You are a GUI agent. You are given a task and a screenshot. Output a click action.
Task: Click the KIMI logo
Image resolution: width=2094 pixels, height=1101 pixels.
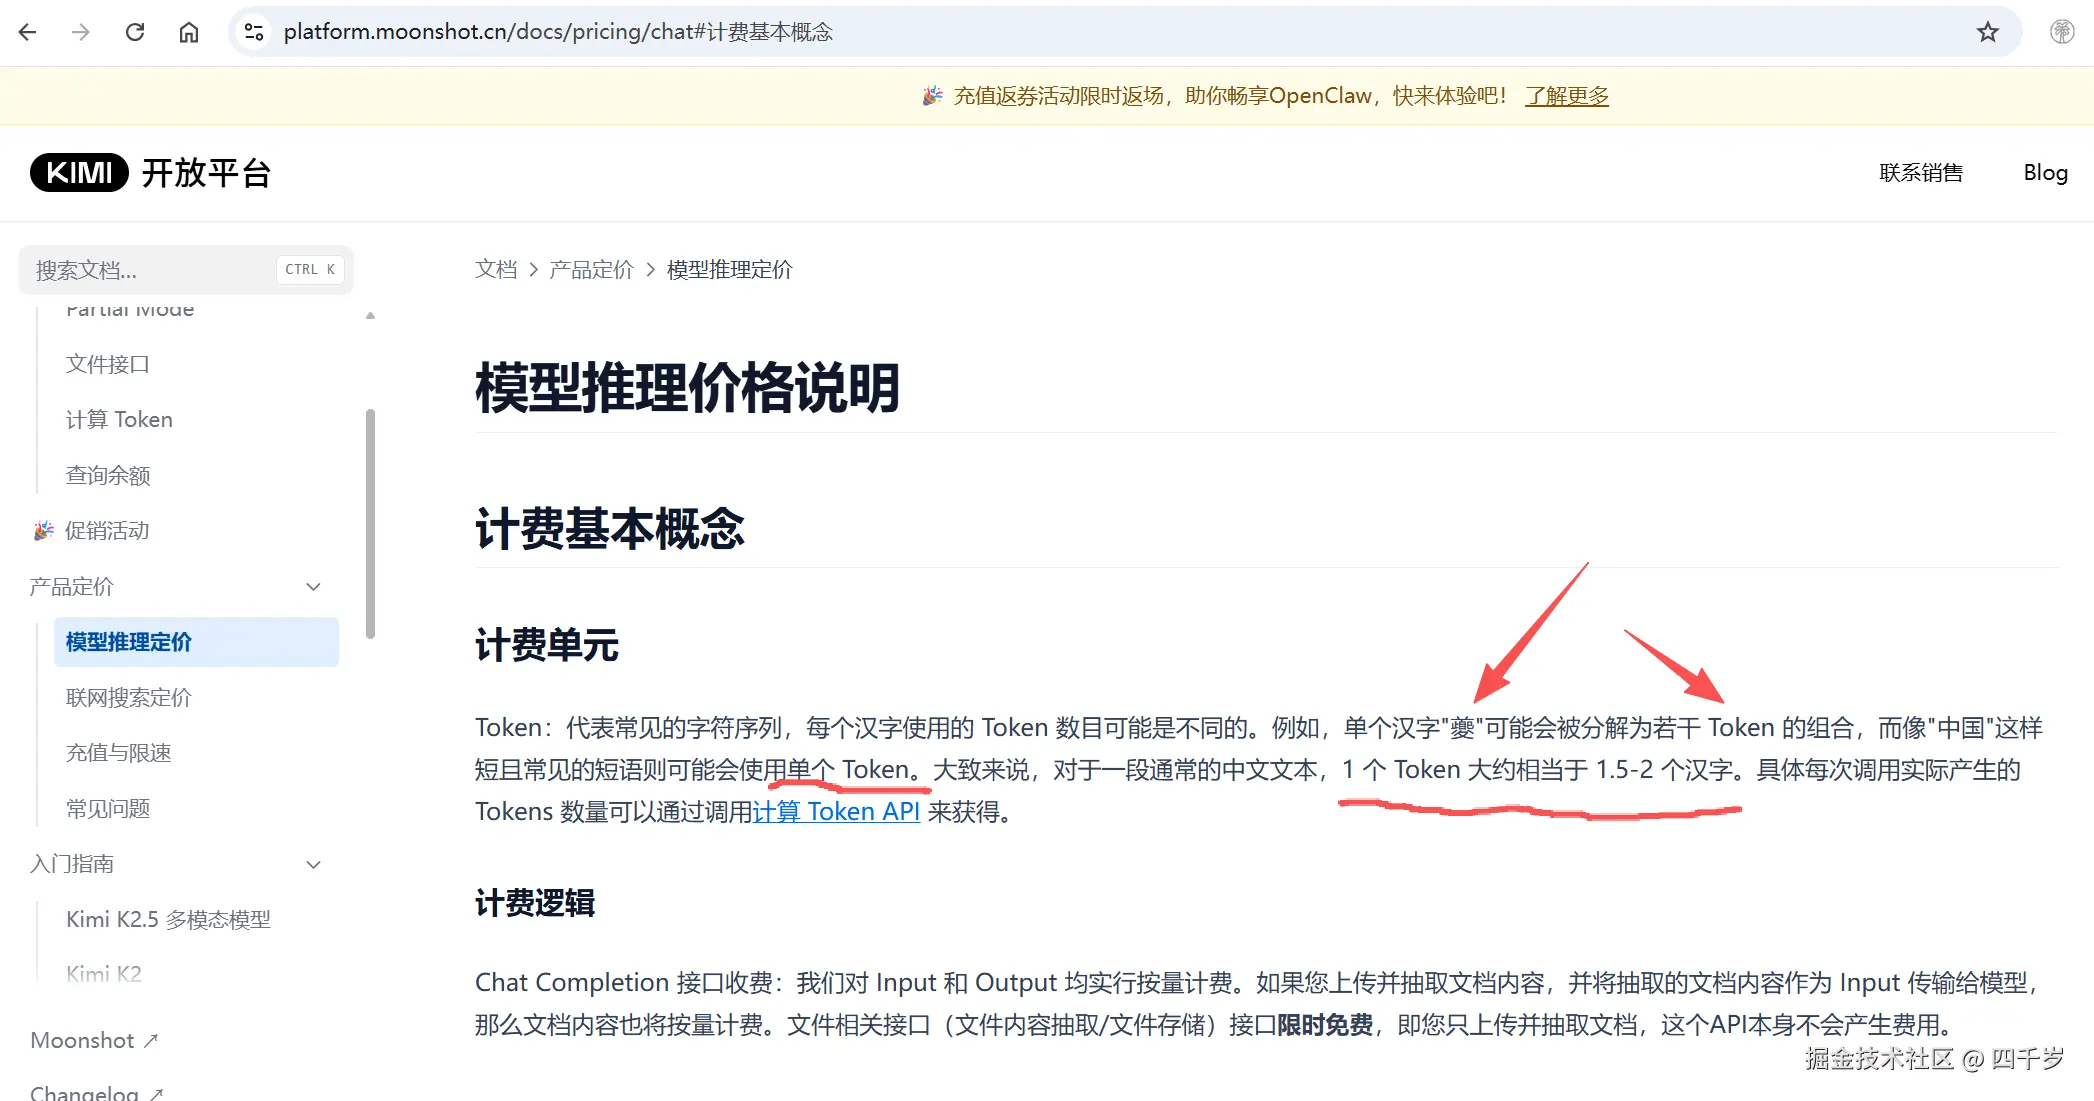78,172
